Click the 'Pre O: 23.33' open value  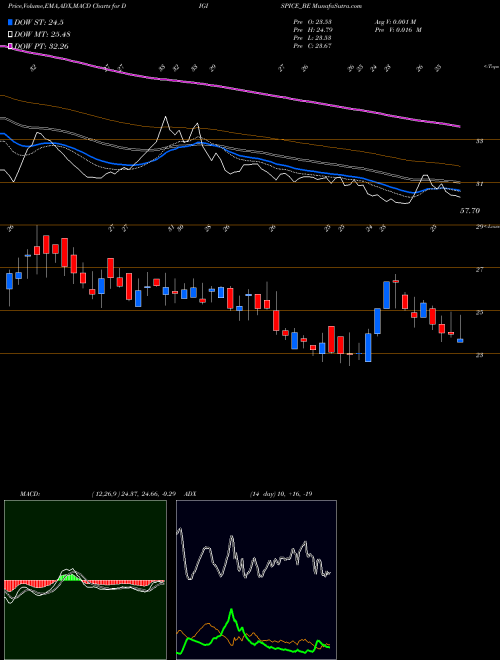tap(313, 22)
